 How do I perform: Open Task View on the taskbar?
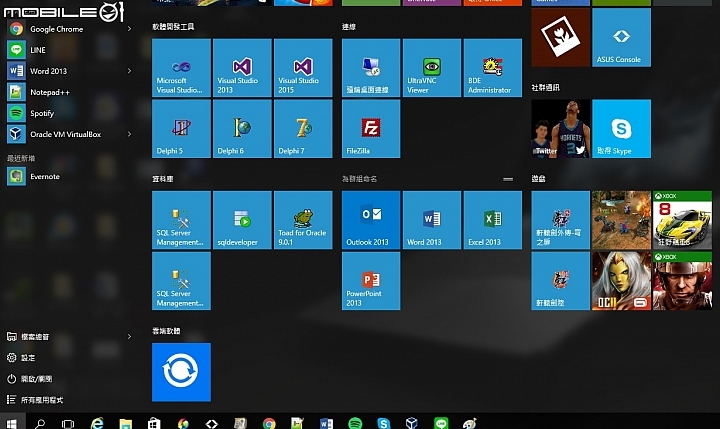click(x=68, y=423)
